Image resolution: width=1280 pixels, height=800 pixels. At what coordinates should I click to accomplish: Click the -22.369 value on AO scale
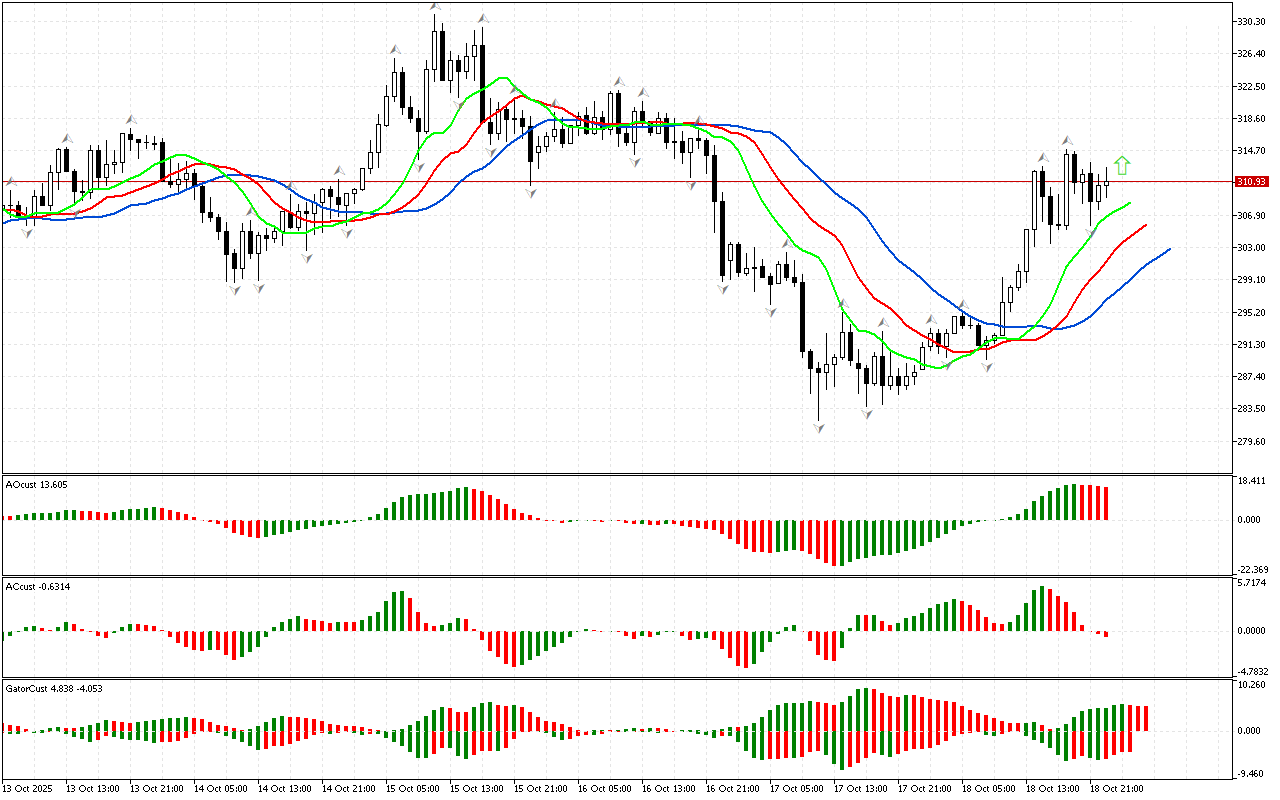pos(1252,570)
